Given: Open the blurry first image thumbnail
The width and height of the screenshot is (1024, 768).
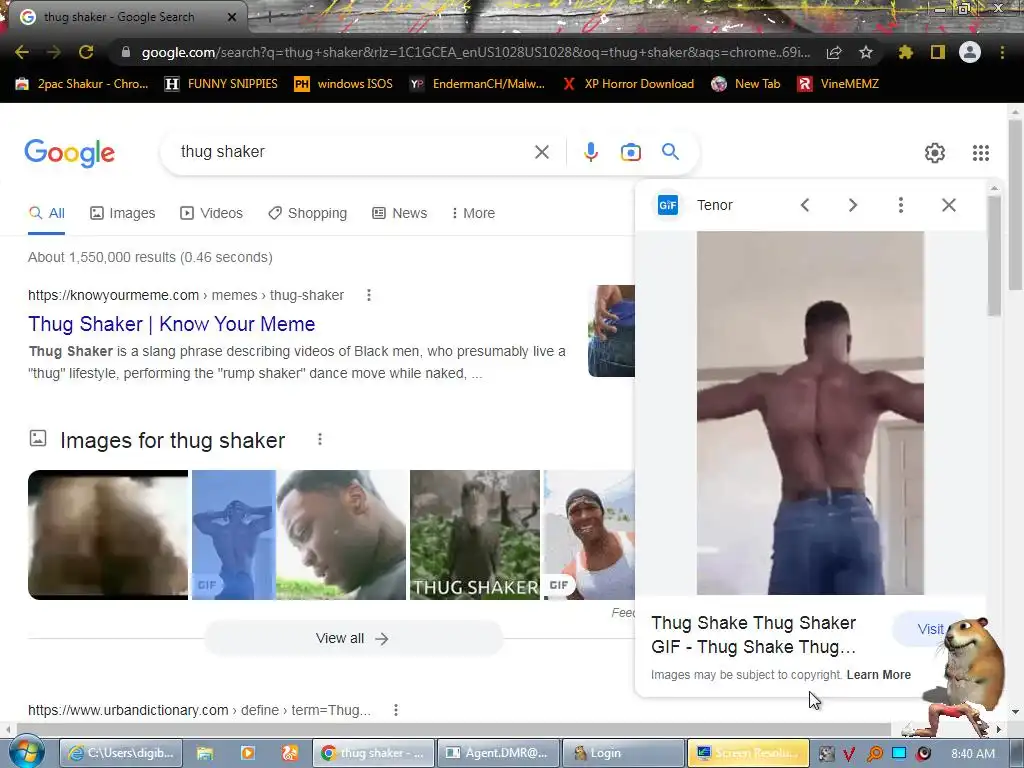Looking at the screenshot, I should tap(108, 535).
